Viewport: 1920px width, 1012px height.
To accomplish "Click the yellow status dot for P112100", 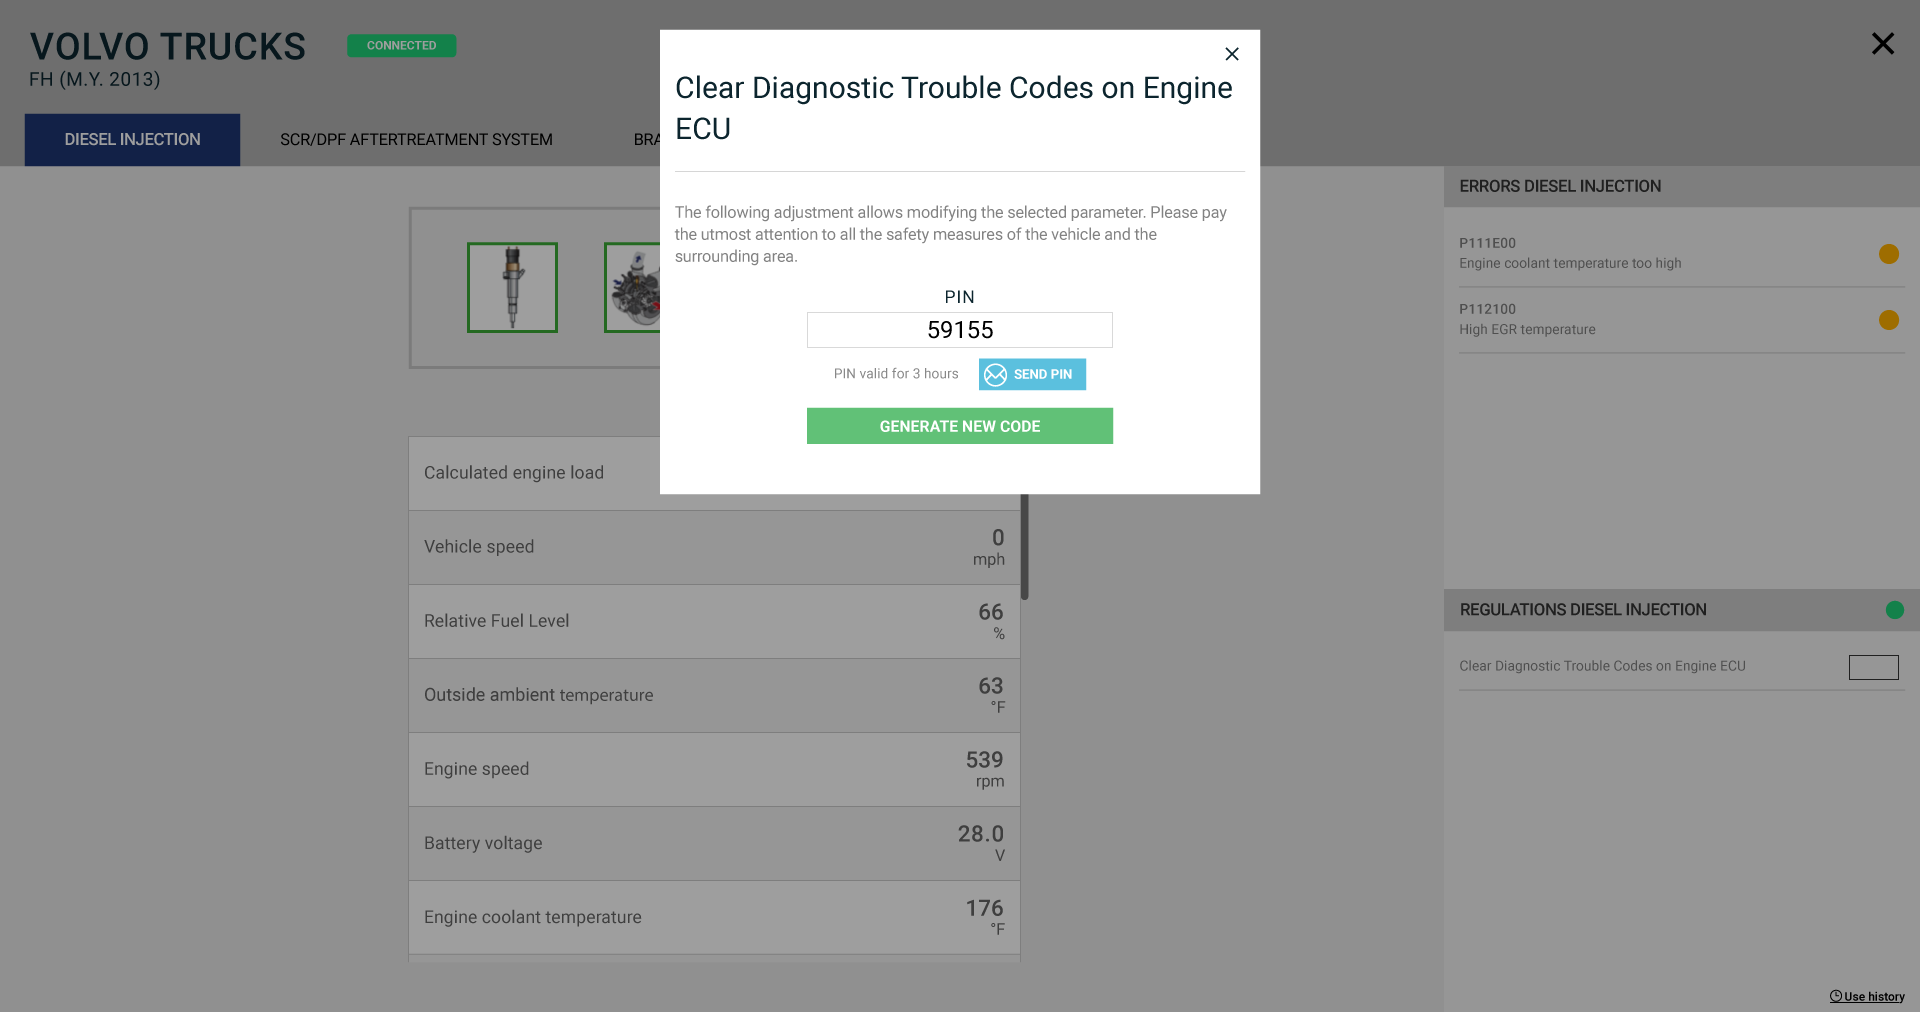I will pyautogui.click(x=1888, y=320).
